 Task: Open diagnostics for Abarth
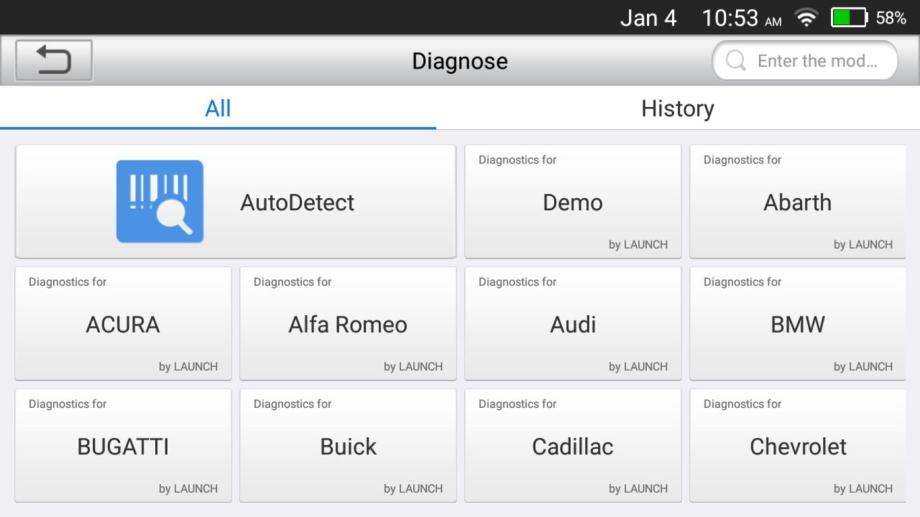[797, 202]
